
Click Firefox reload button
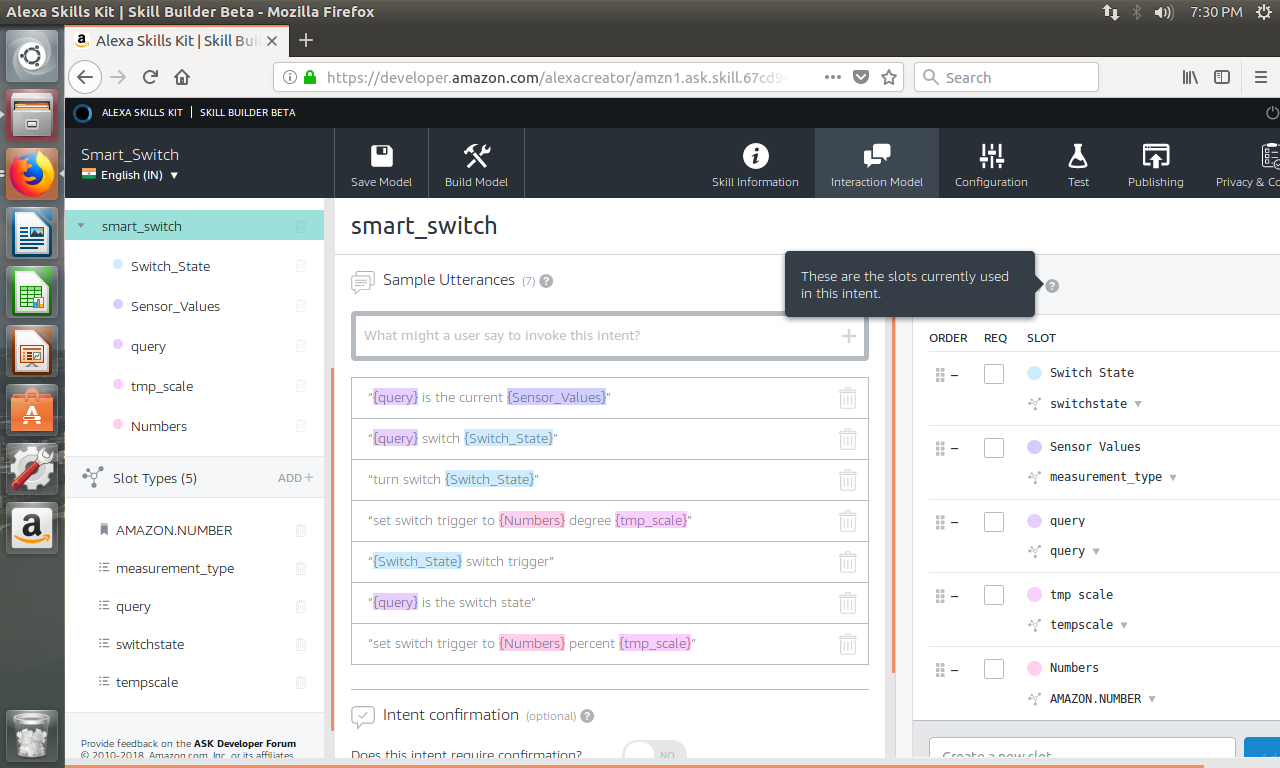(150, 77)
